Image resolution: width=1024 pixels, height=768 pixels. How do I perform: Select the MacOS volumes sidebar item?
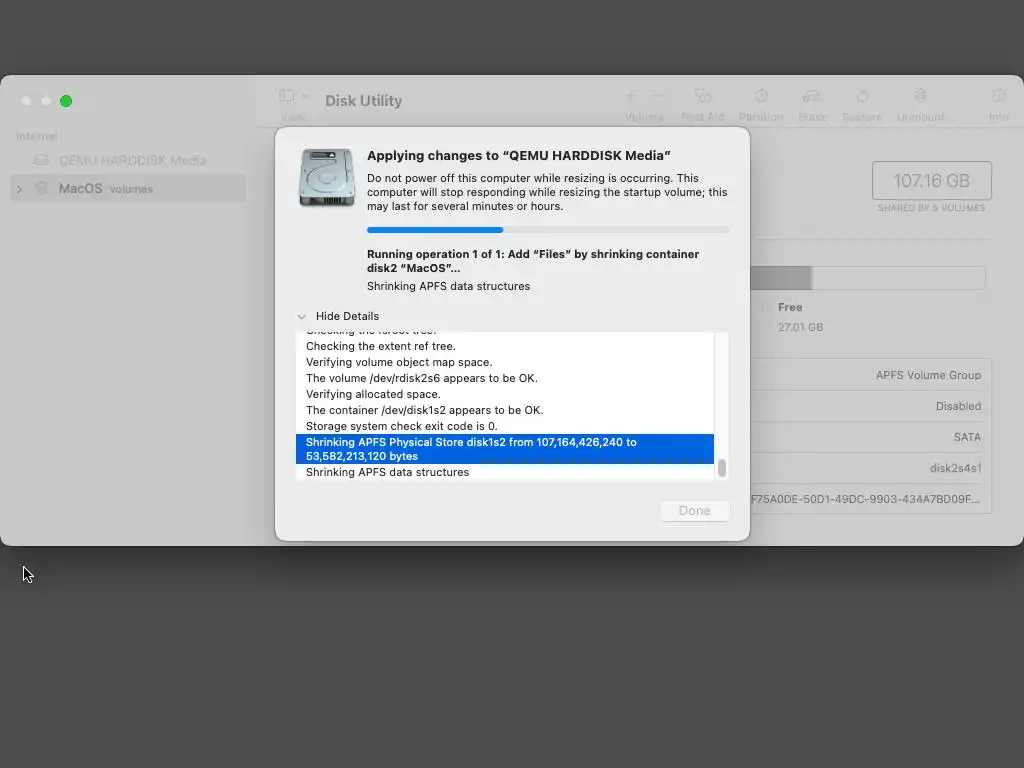pos(129,189)
